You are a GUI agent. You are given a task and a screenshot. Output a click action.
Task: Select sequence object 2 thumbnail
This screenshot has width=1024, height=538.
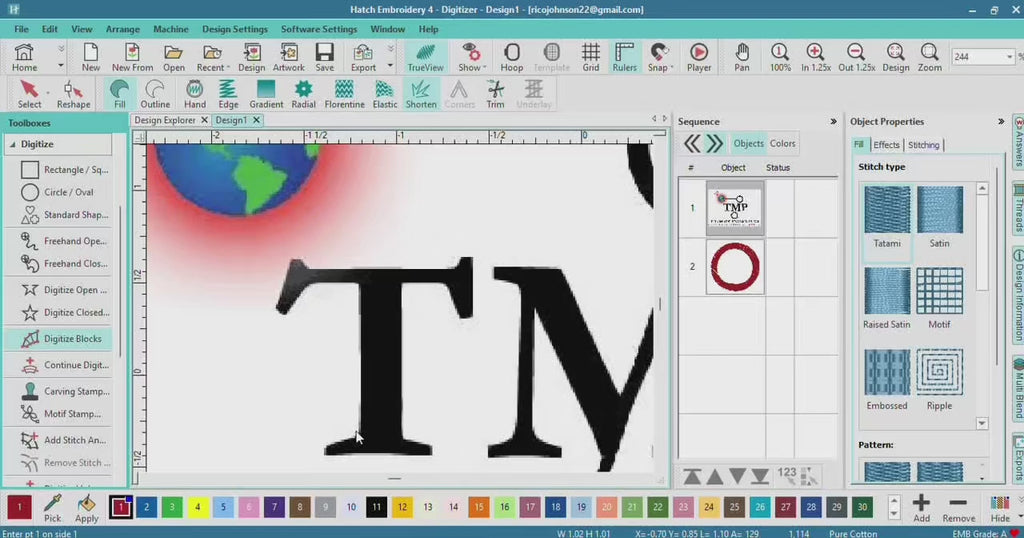(x=735, y=266)
